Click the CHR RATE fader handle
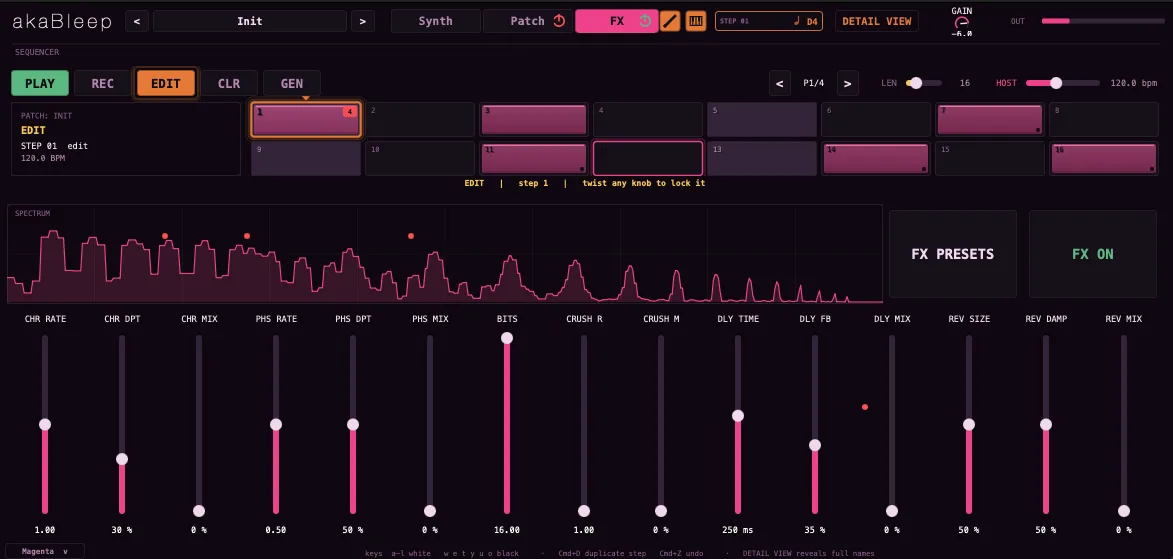The width and height of the screenshot is (1173, 559). coord(45,424)
